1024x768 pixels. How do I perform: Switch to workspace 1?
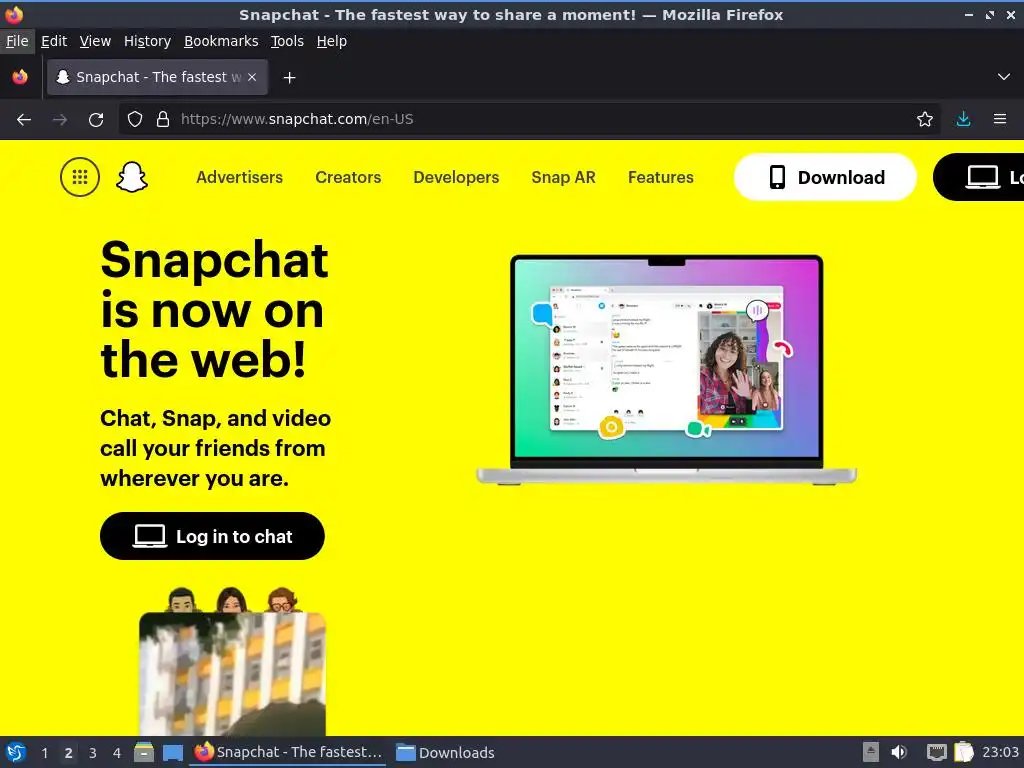44,752
